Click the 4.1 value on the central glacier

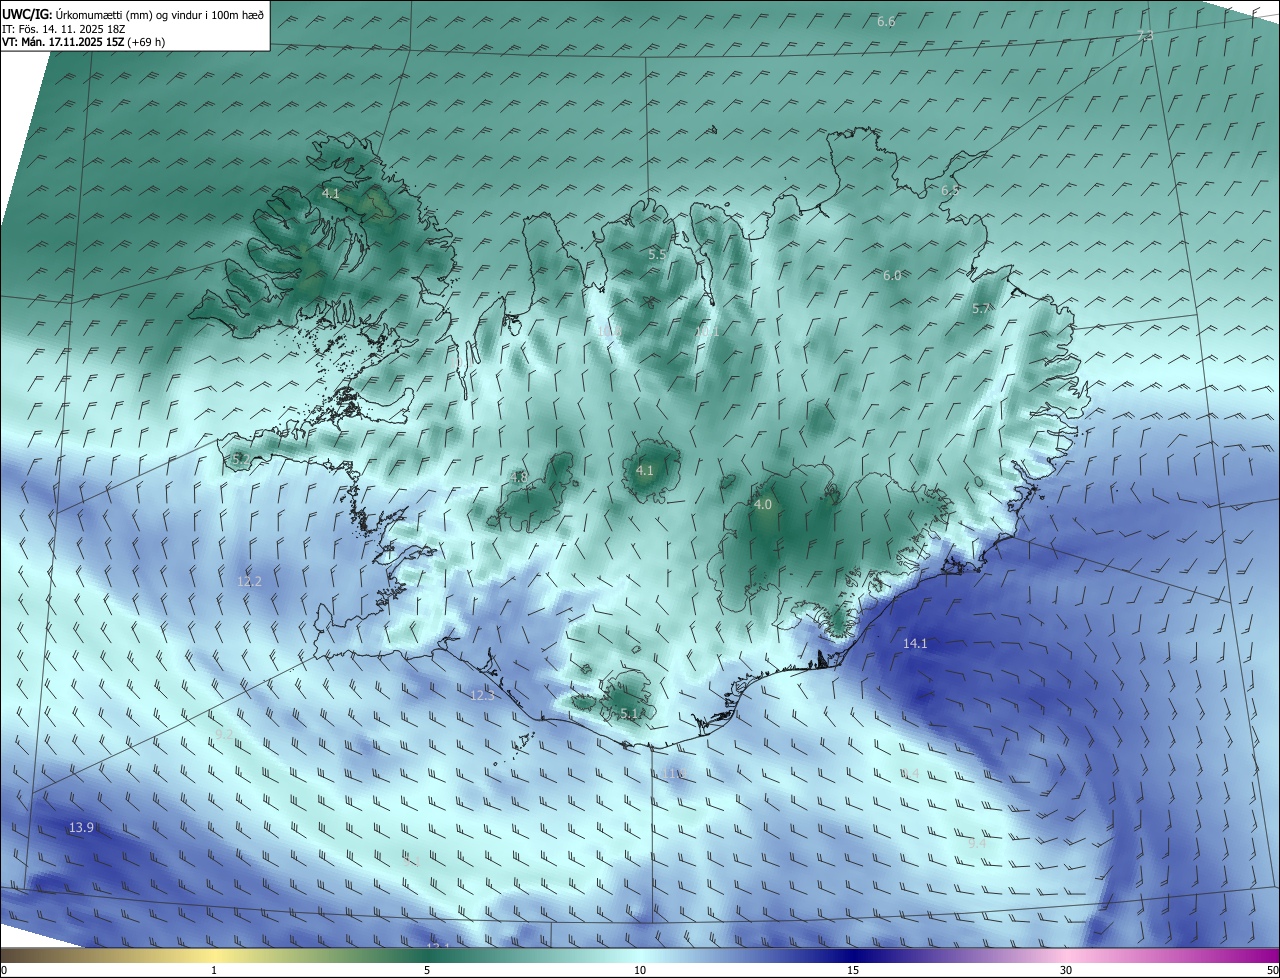coord(645,470)
